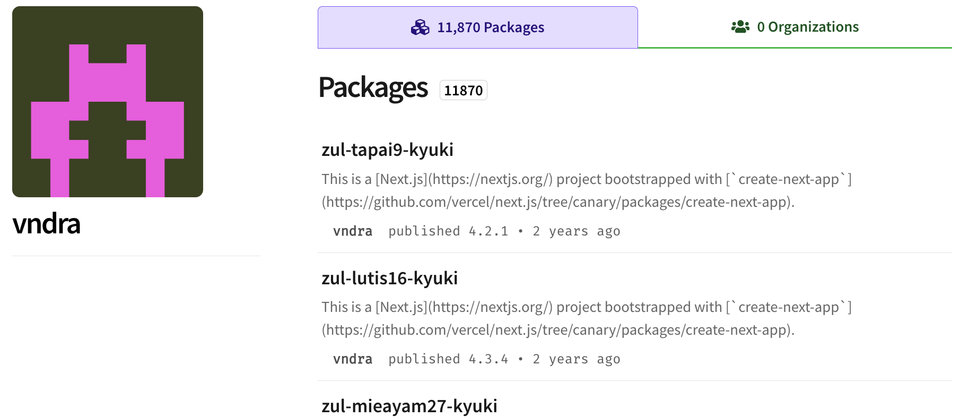
Task: Click the Packages section heading
Action: (373, 89)
